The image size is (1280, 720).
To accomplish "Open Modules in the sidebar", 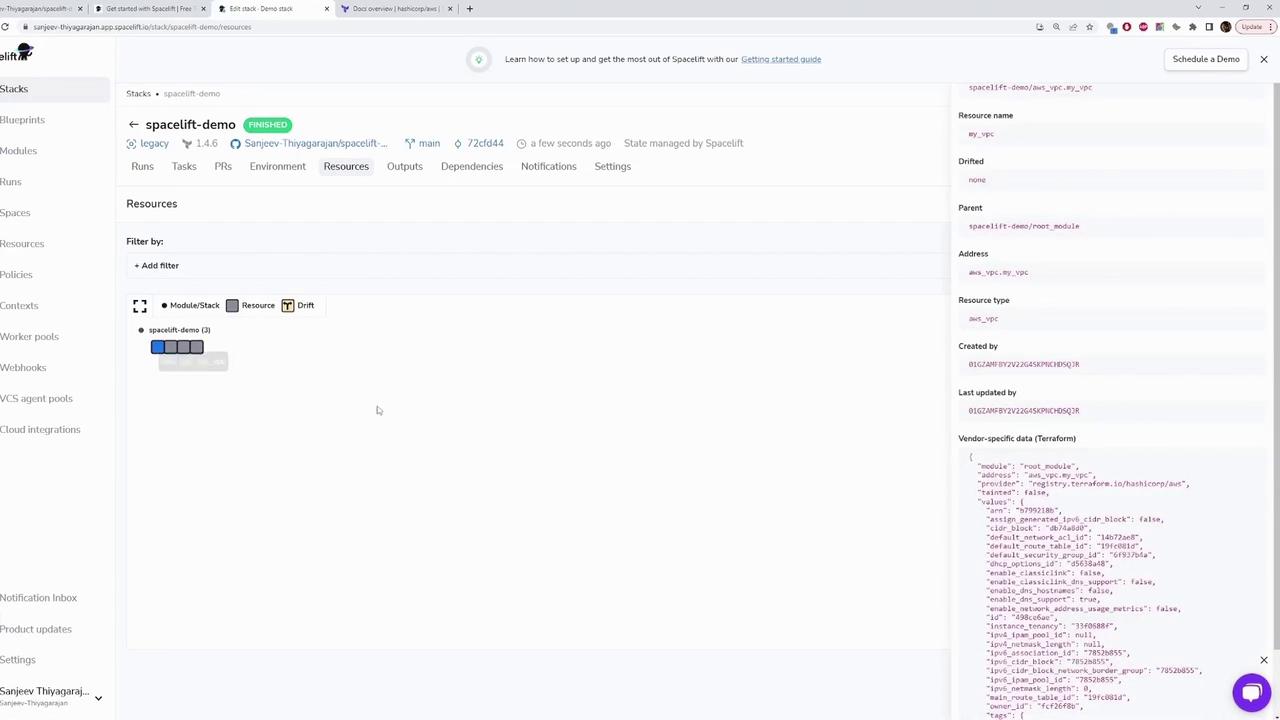I will 18,151.
